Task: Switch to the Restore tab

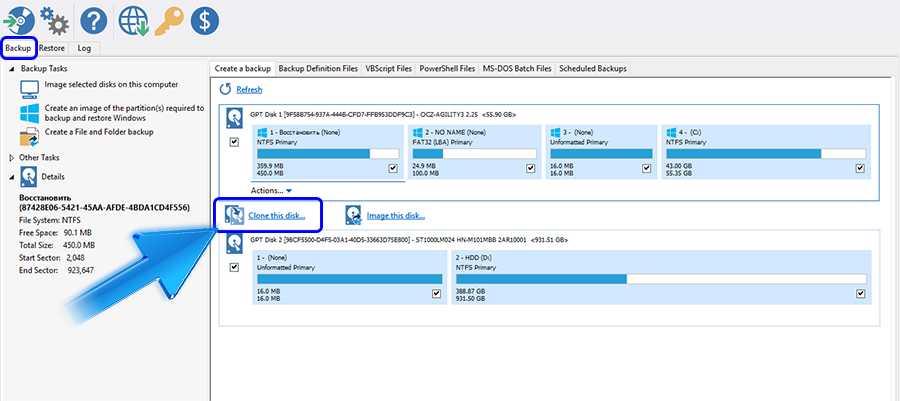Action: click(52, 46)
